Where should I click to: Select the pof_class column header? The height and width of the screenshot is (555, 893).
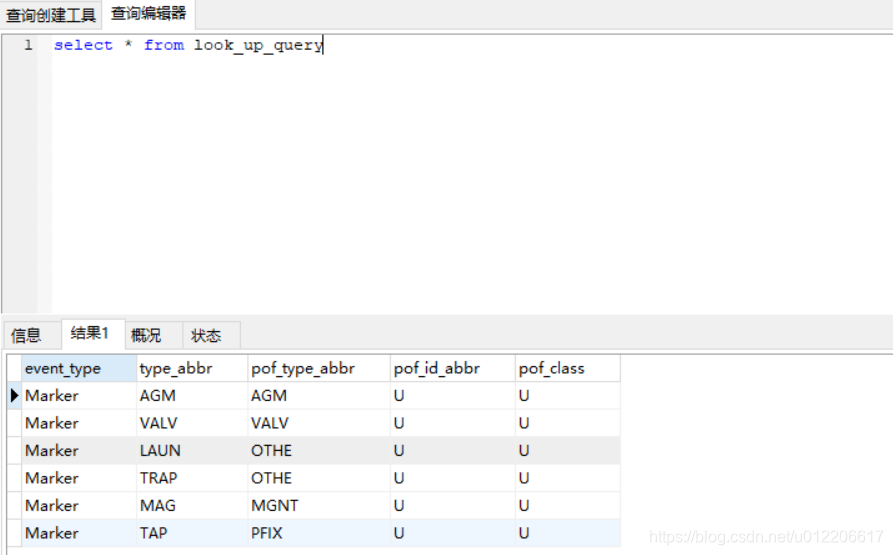coord(568,368)
